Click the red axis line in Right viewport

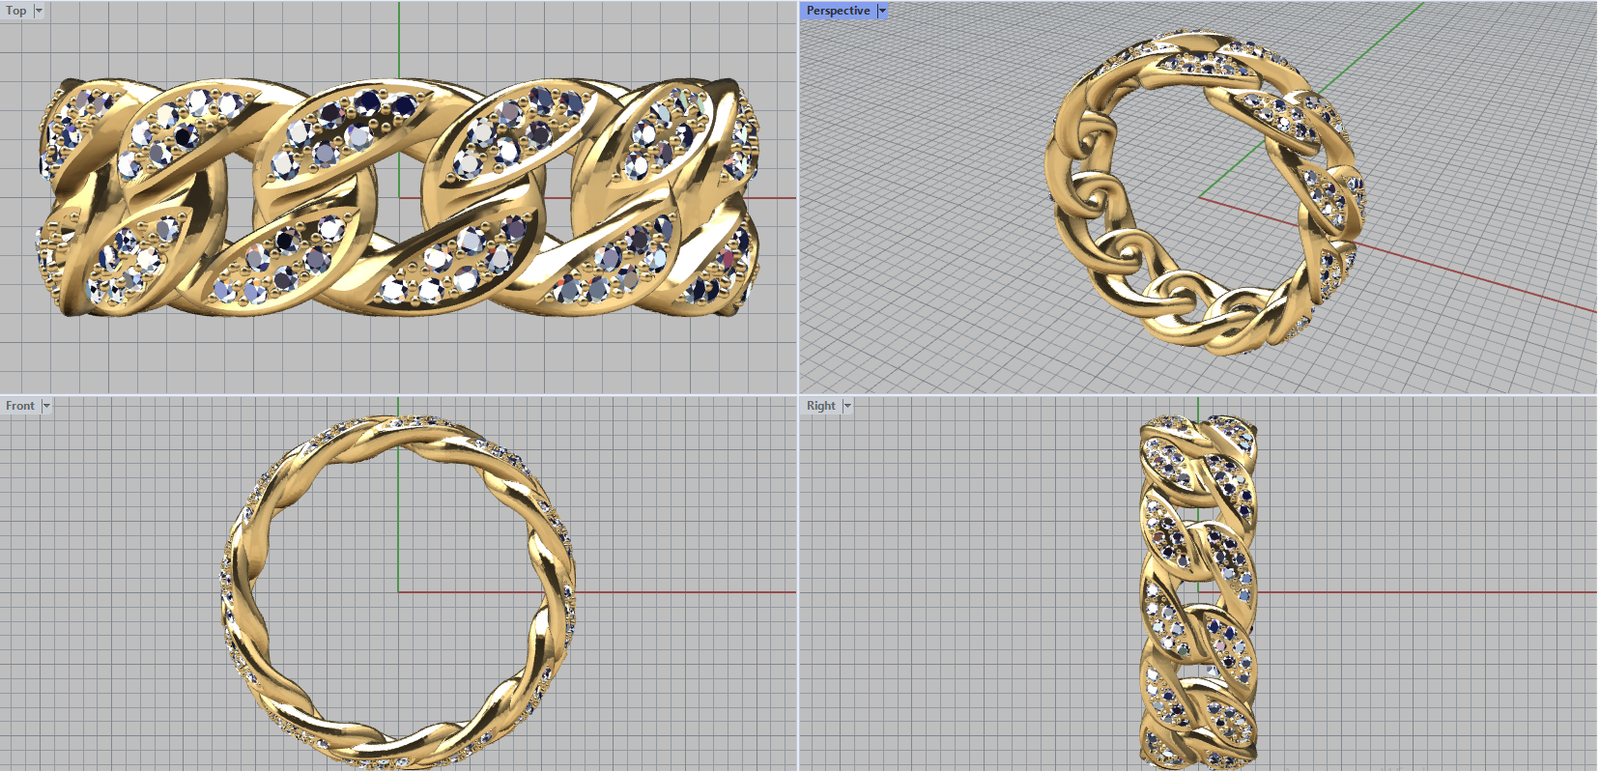1420,592
